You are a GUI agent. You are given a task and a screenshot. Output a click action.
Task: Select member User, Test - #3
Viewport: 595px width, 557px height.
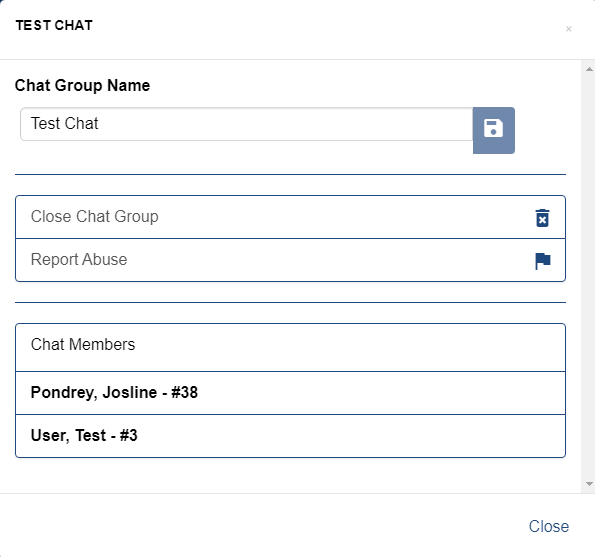click(290, 436)
